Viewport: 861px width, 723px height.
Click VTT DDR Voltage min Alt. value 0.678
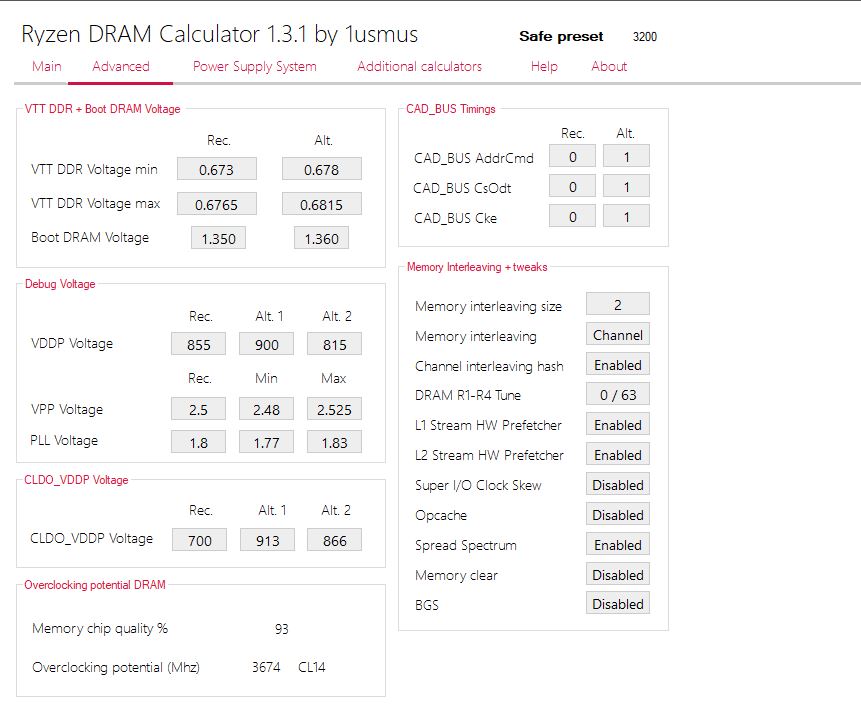pyautogui.click(x=322, y=169)
